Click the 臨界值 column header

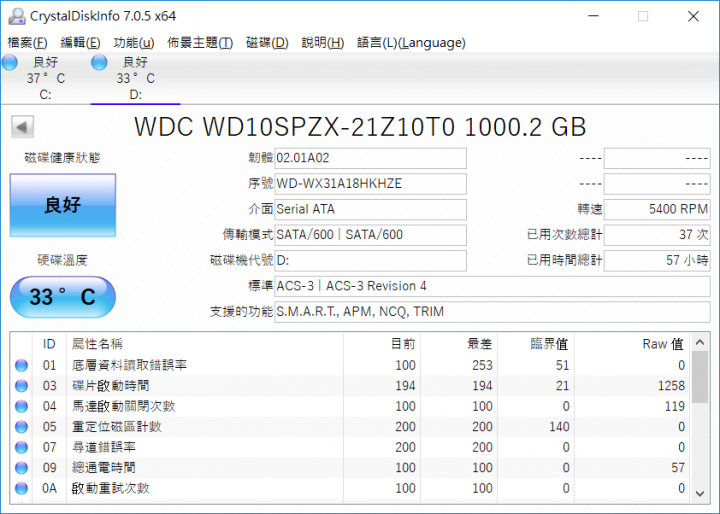[x=536, y=344]
